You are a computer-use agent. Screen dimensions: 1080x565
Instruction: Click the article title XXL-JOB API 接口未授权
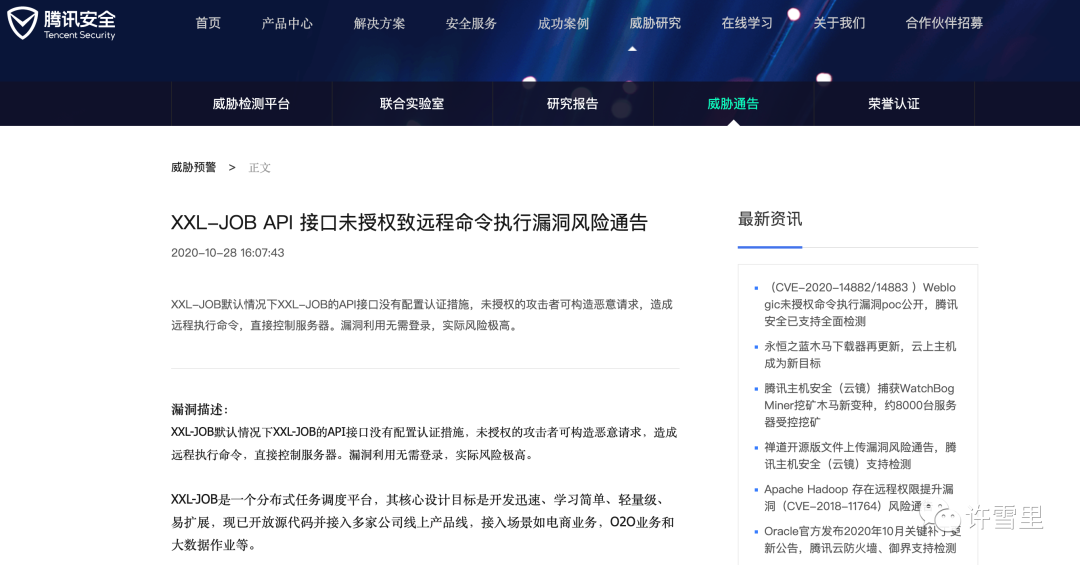point(409,223)
